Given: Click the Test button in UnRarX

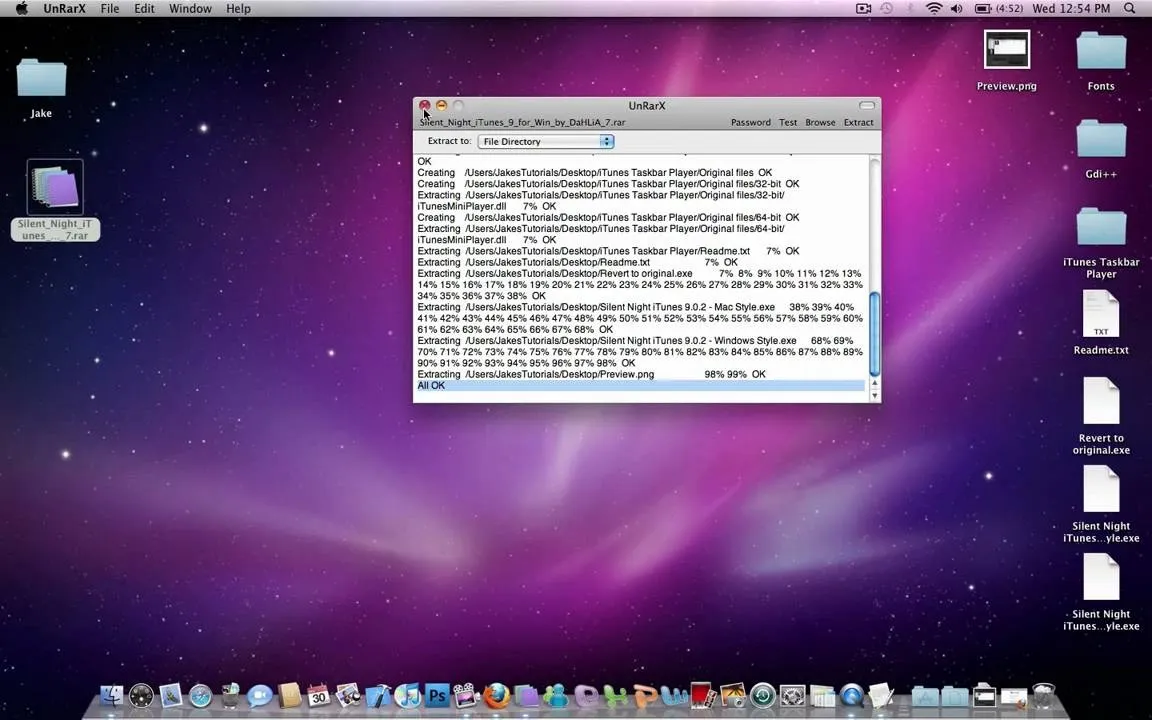Looking at the screenshot, I should (x=788, y=123).
